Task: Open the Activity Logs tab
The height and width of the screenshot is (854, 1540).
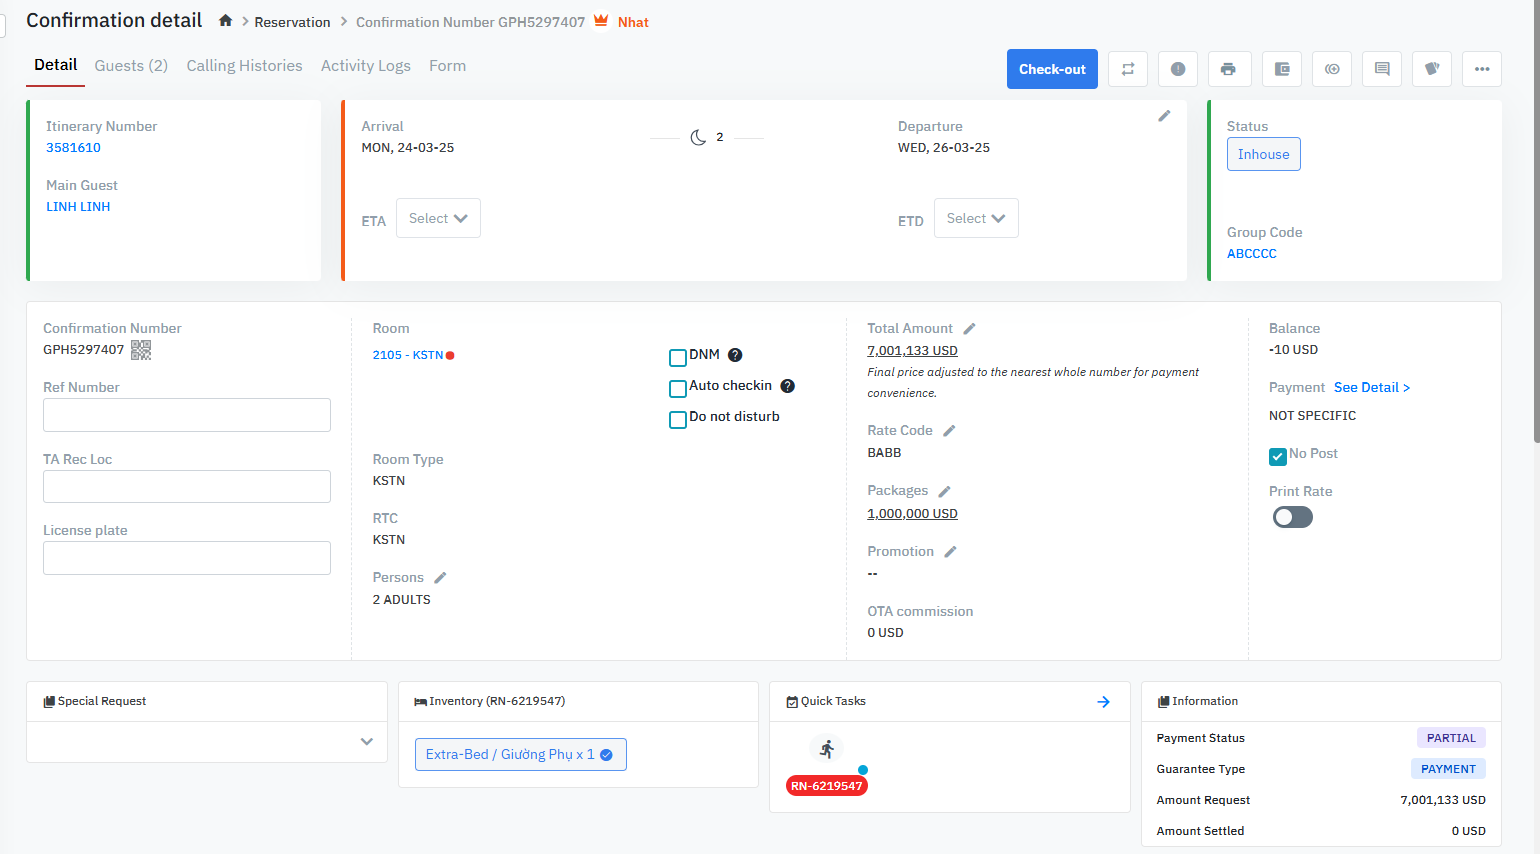Action: click(365, 66)
